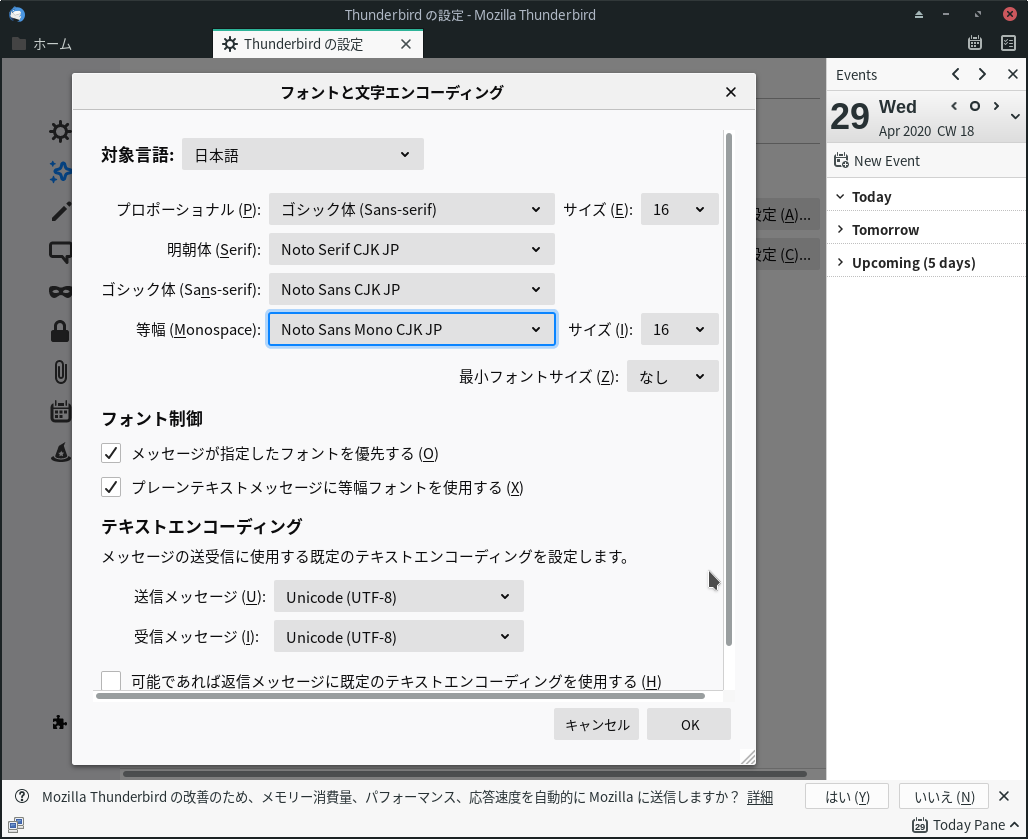Open the proportional サイズ (E) dropdown

pyautogui.click(x=679, y=209)
